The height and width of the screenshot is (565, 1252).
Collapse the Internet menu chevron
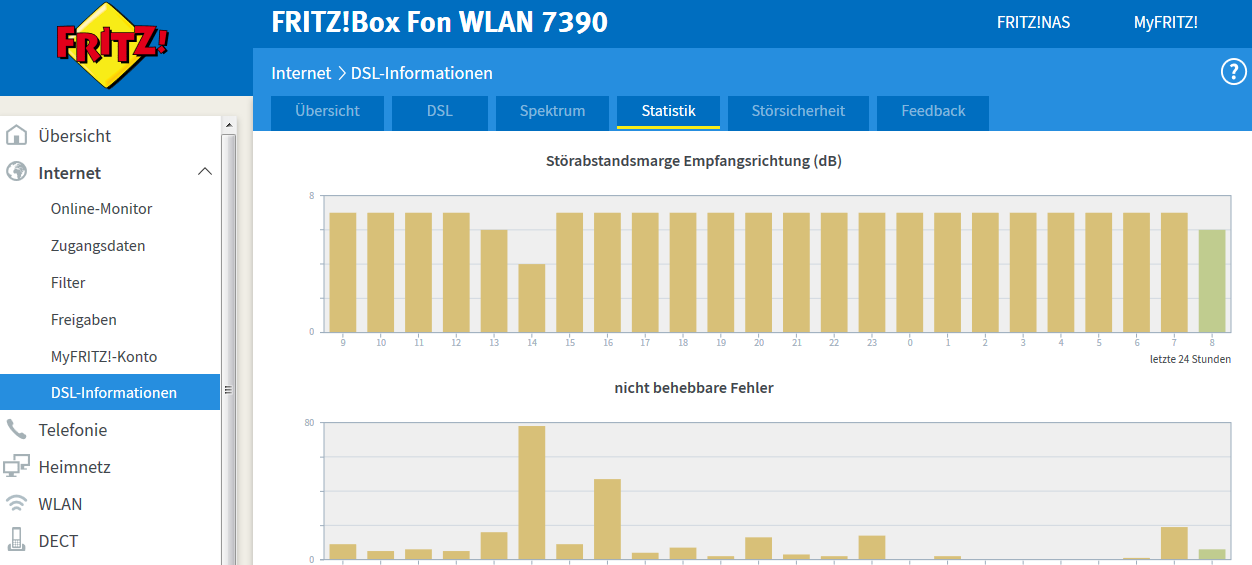[x=205, y=172]
